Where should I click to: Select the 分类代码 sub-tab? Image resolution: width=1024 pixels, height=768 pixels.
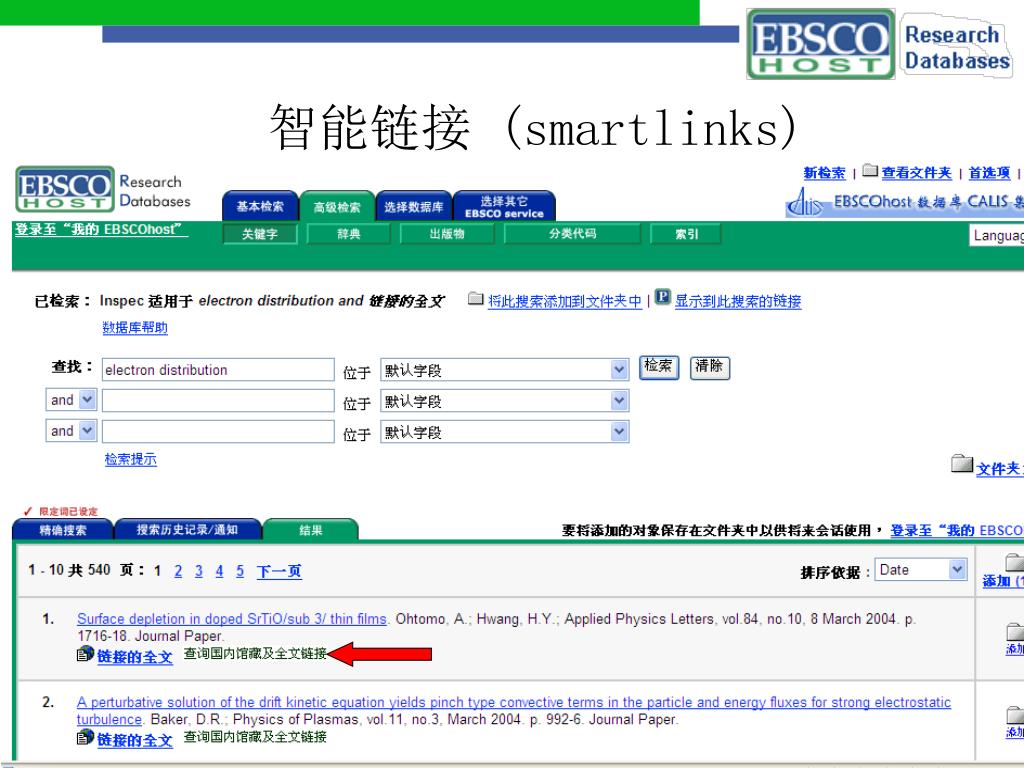pyautogui.click(x=572, y=234)
